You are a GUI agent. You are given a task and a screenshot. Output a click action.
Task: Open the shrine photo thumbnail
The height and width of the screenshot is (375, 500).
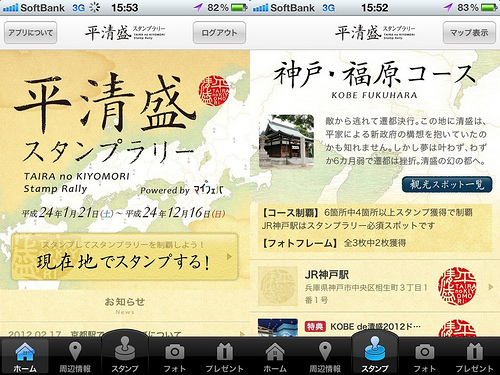point(286,142)
